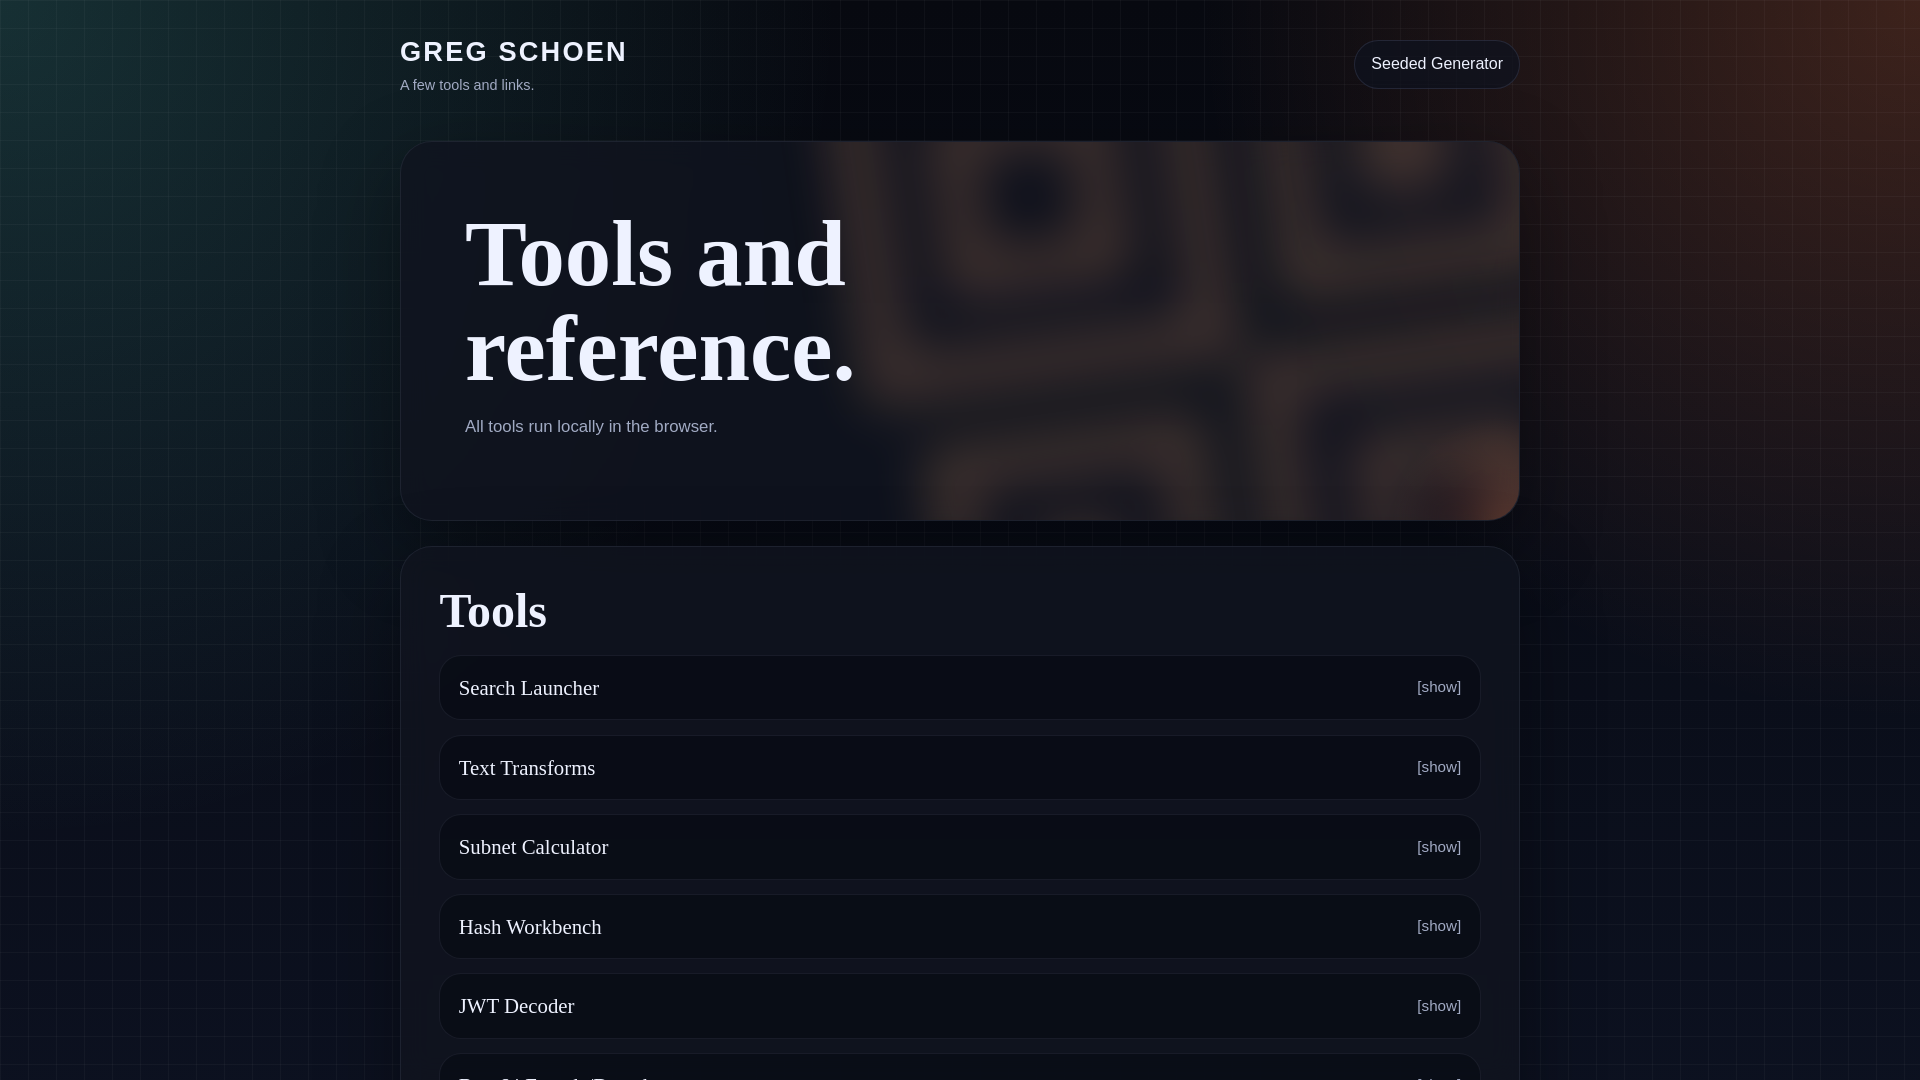
Task: Expand the Subnet Calculator tool
Action: pyautogui.click(x=959, y=847)
